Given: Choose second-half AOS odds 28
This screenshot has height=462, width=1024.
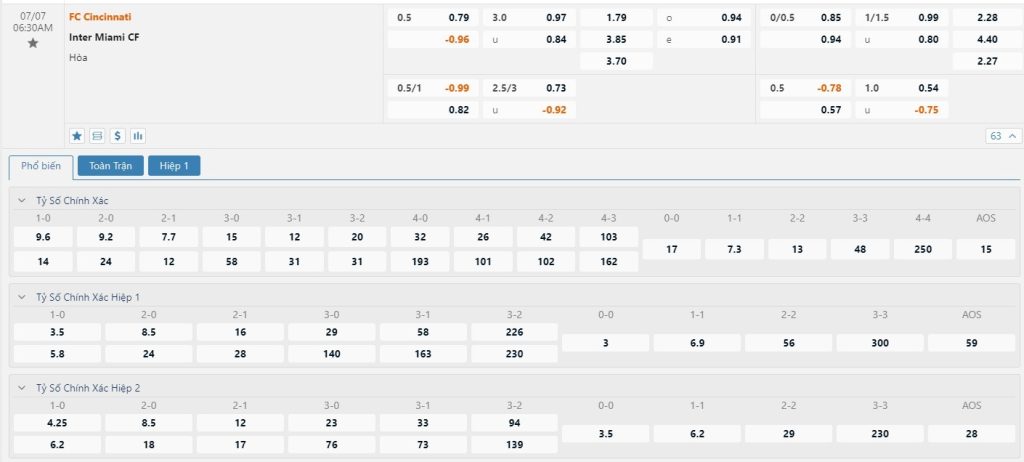Looking at the screenshot, I should [971, 433].
